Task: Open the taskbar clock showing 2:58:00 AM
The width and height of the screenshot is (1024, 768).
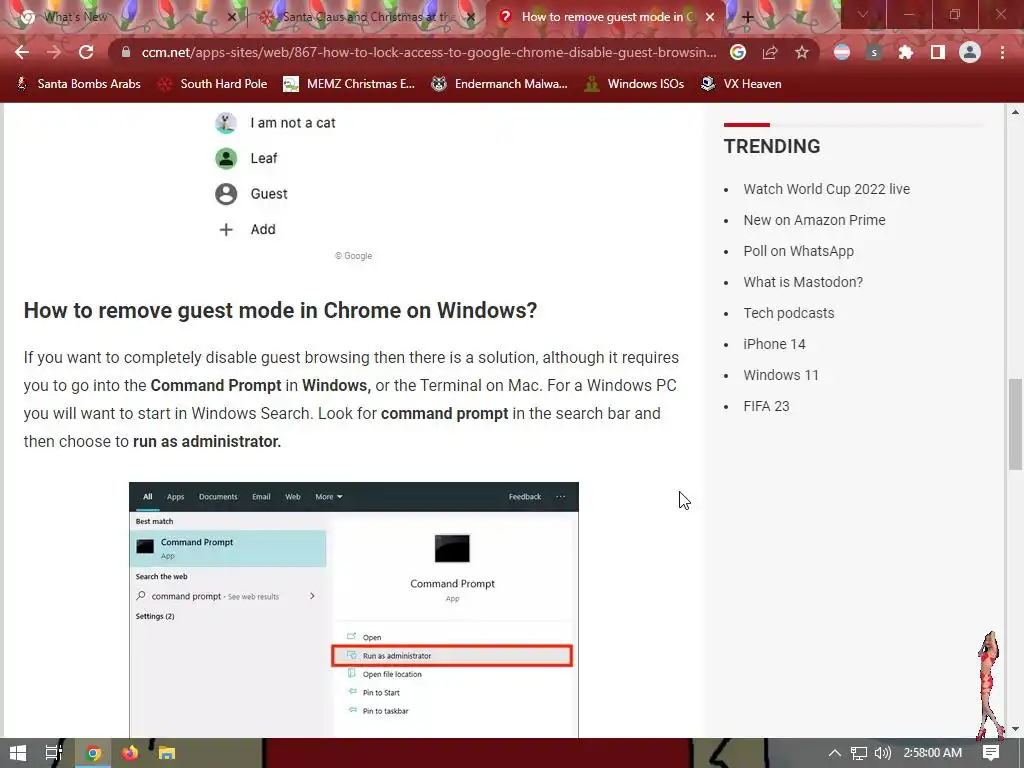Action: tap(933, 753)
